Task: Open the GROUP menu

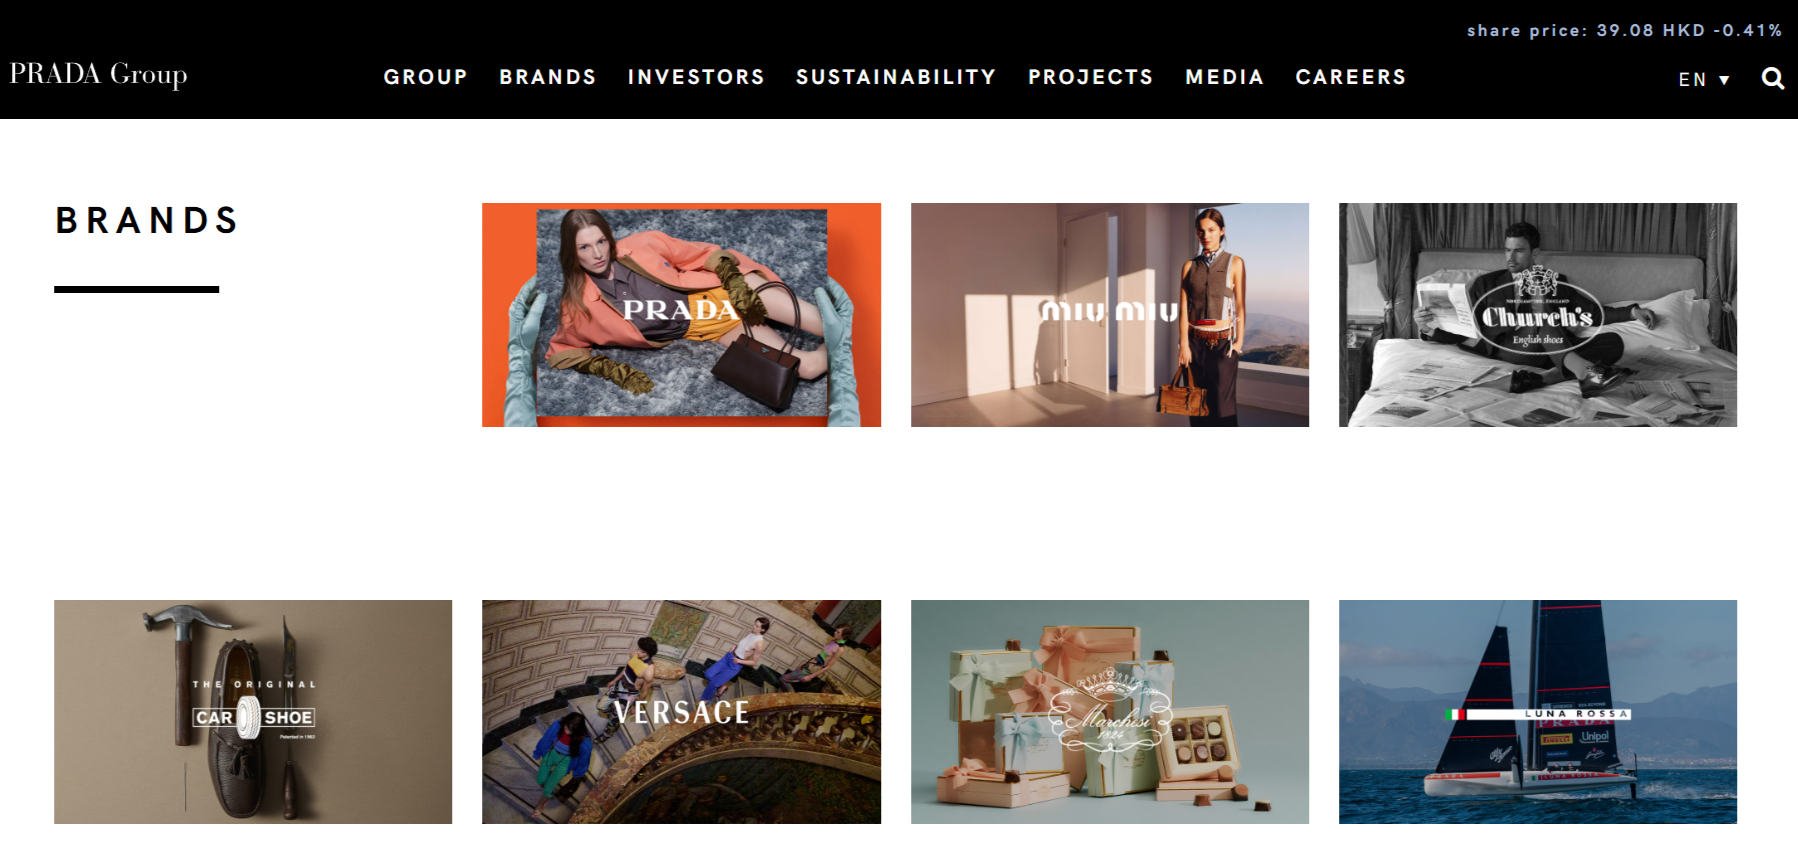Action: pyautogui.click(x=425, y=77)
